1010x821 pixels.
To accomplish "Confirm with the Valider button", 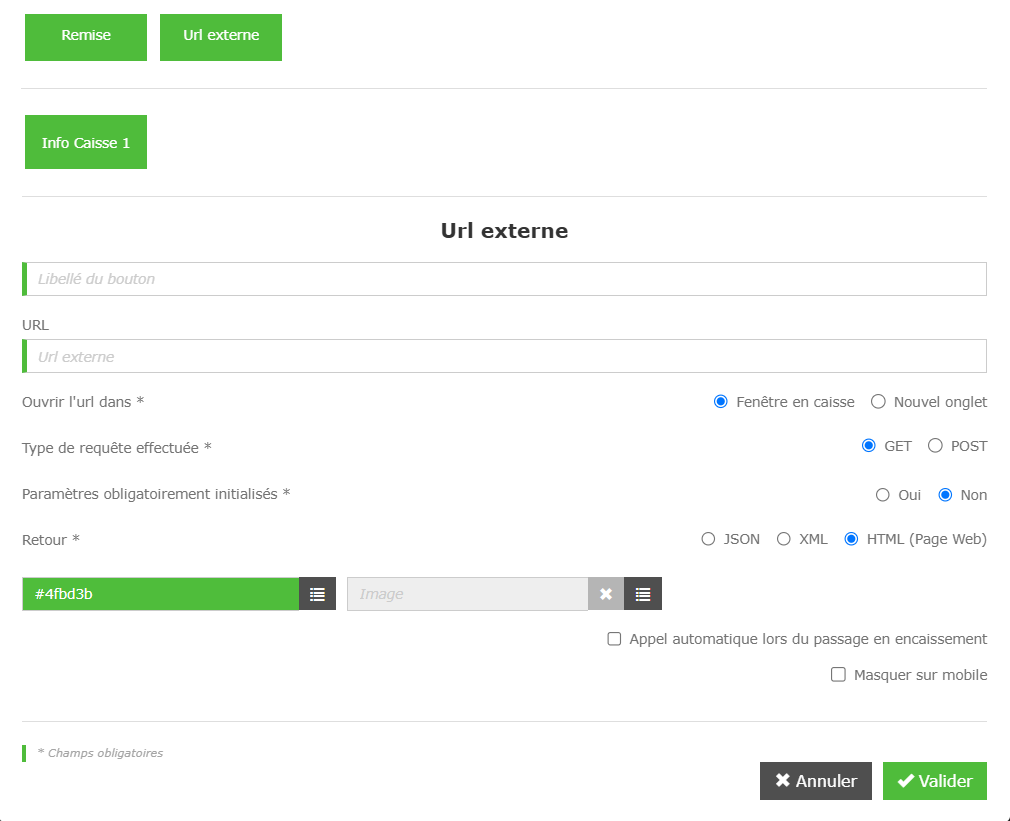I will pyautogui.click(x=935, y=781).
